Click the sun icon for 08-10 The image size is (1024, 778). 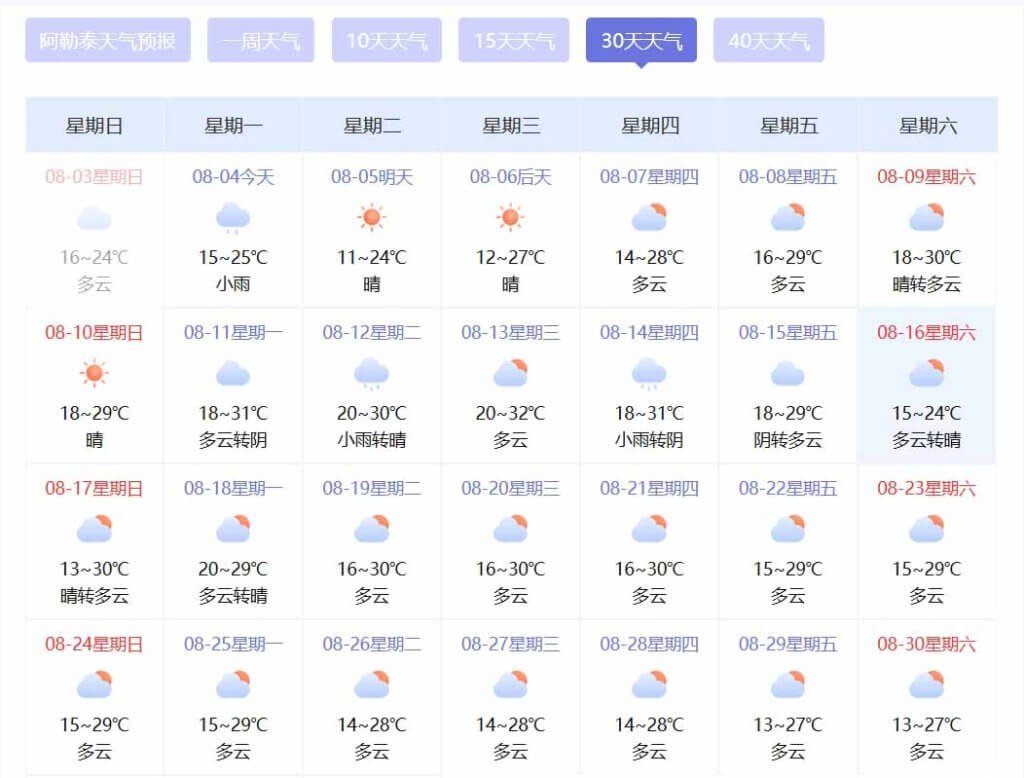[x=94, y=373]
